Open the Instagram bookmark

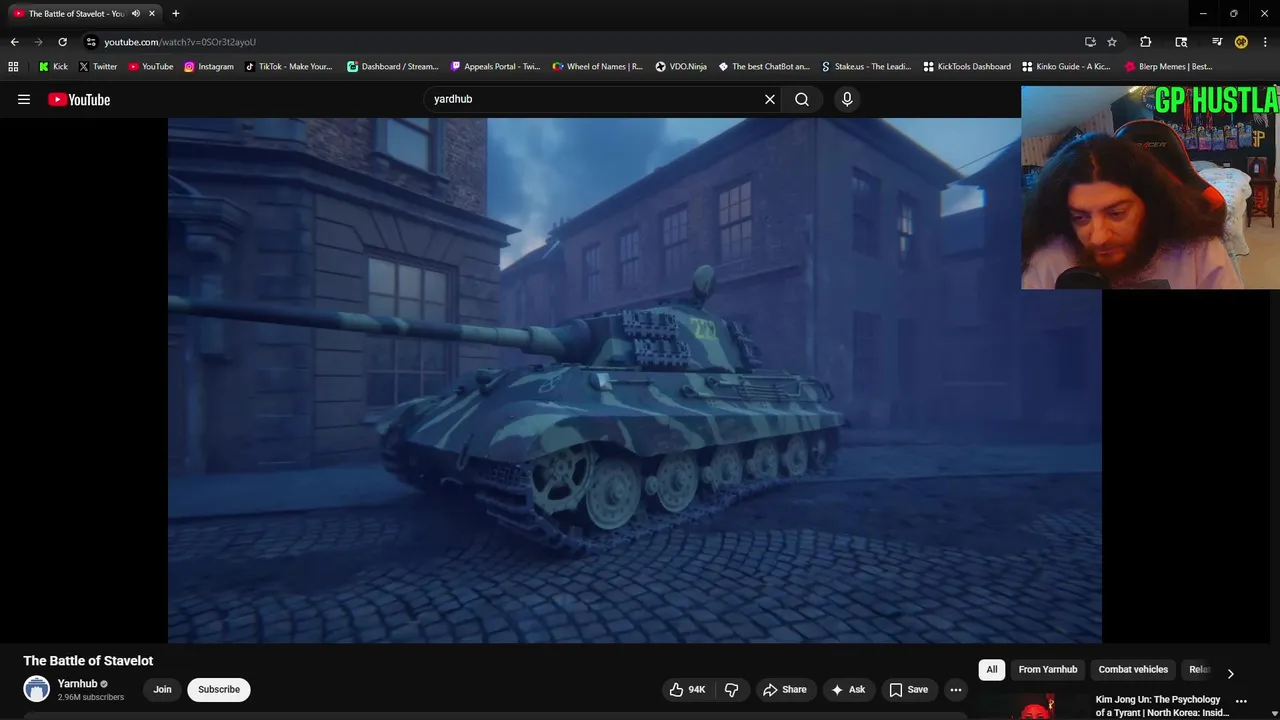(208, 67)
